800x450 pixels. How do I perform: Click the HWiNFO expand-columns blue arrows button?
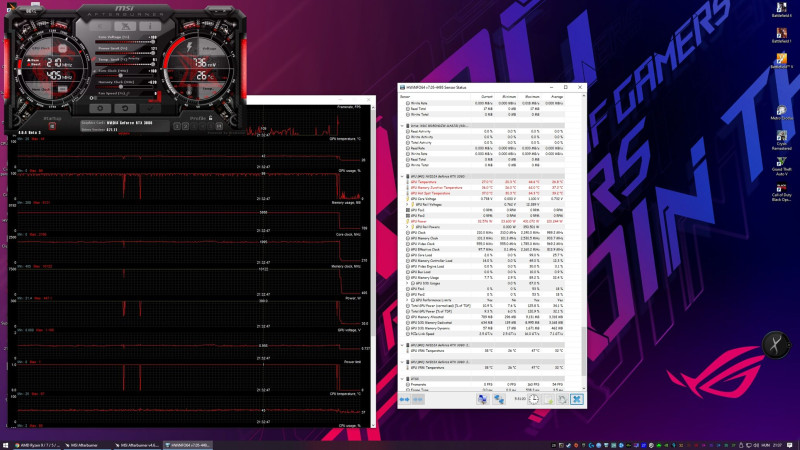pyautogui.click(x=404, y=399)
